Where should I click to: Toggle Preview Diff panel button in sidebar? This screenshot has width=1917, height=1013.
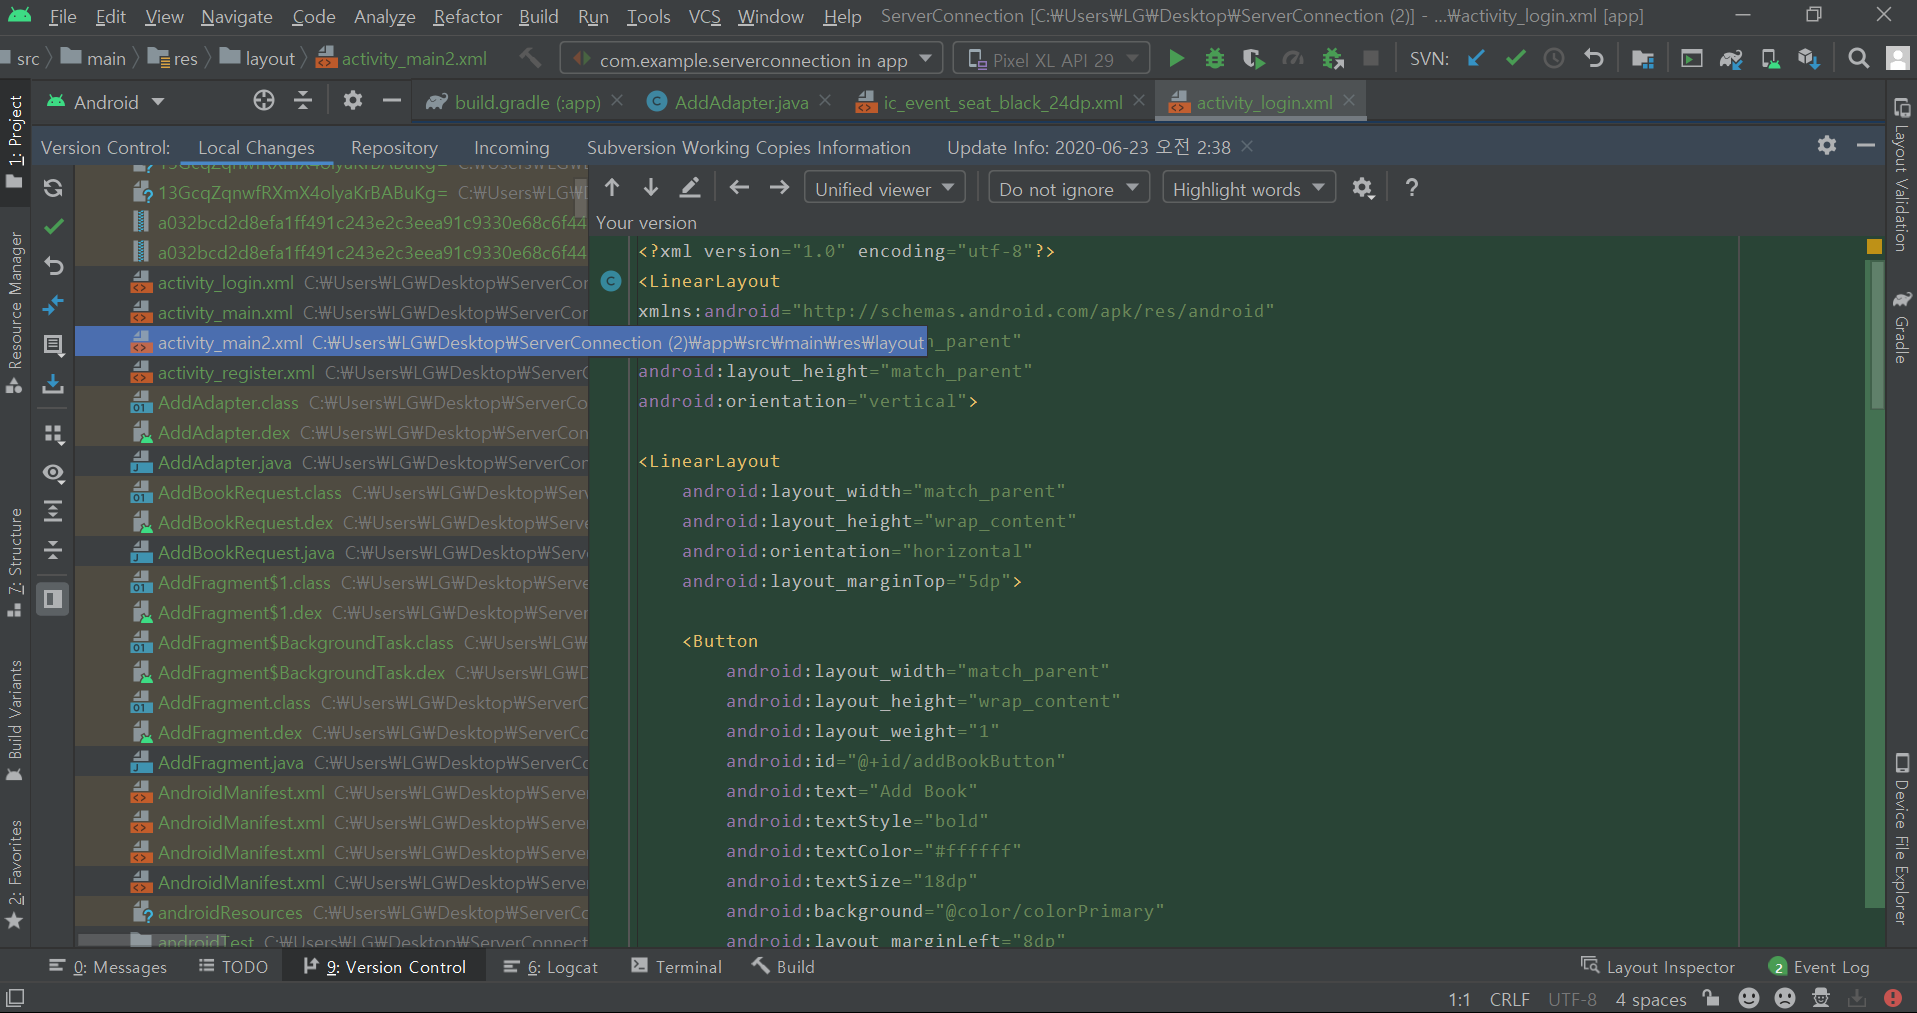[x=53, y=599]
